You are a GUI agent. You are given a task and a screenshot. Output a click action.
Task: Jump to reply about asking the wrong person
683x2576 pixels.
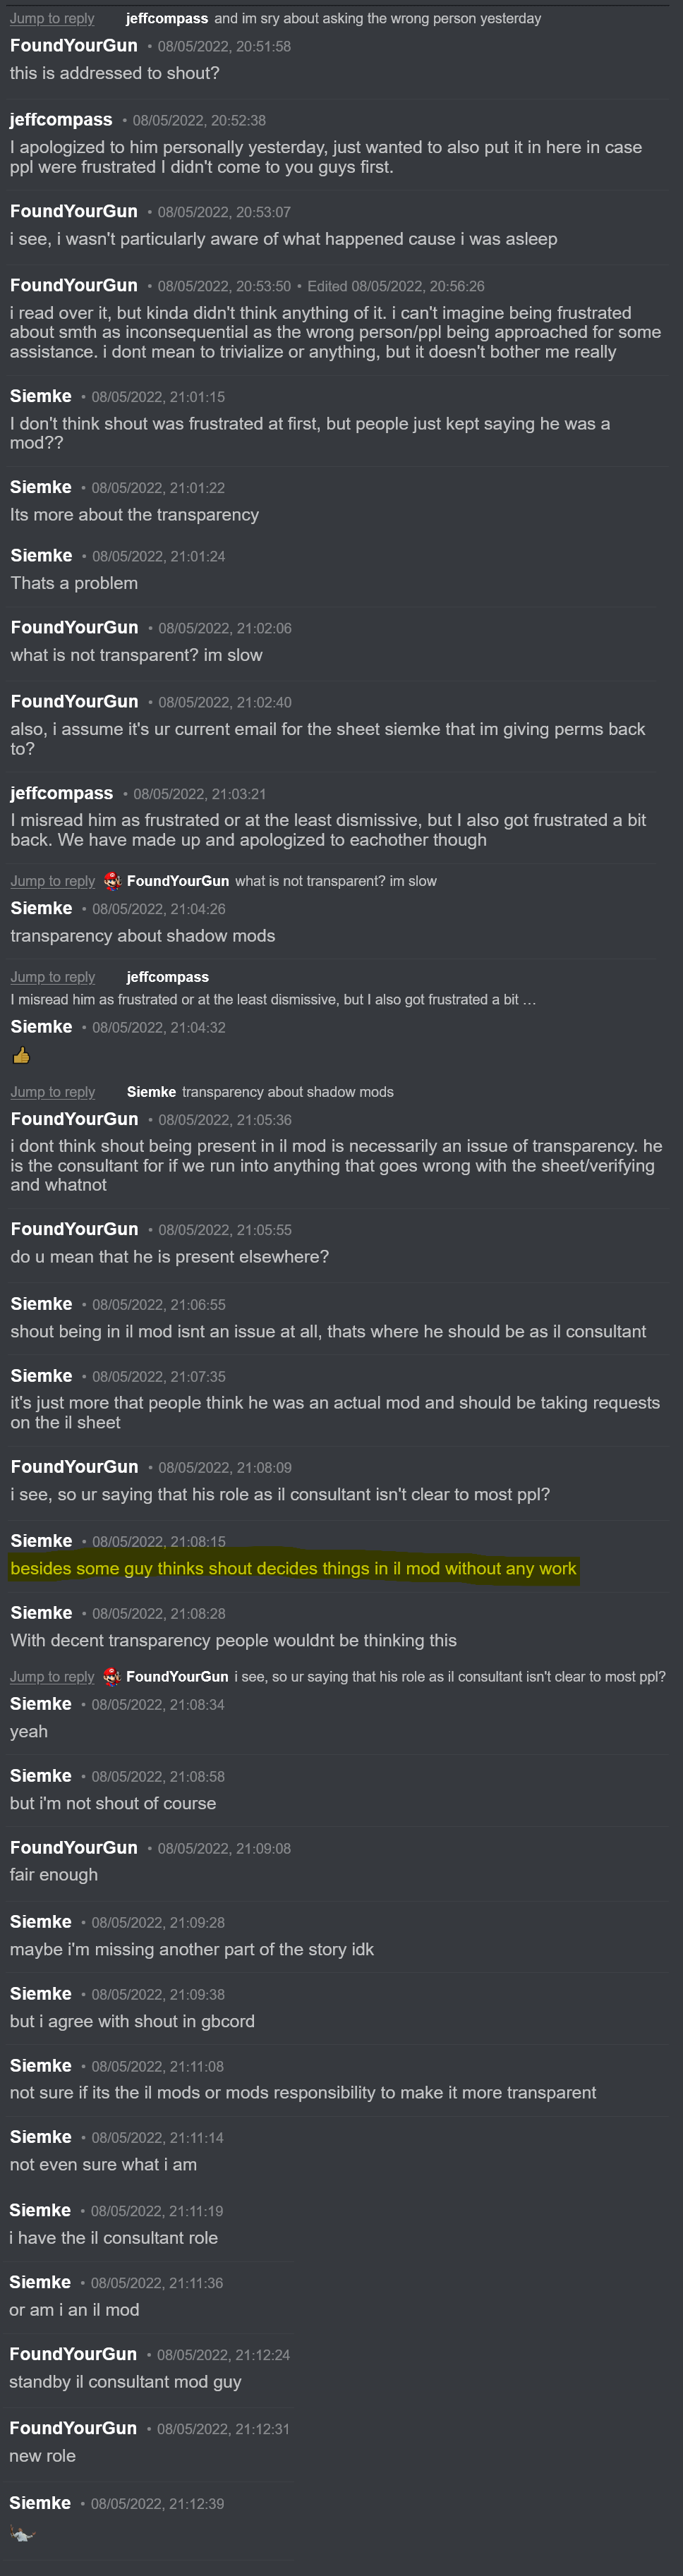click(52, 18)
